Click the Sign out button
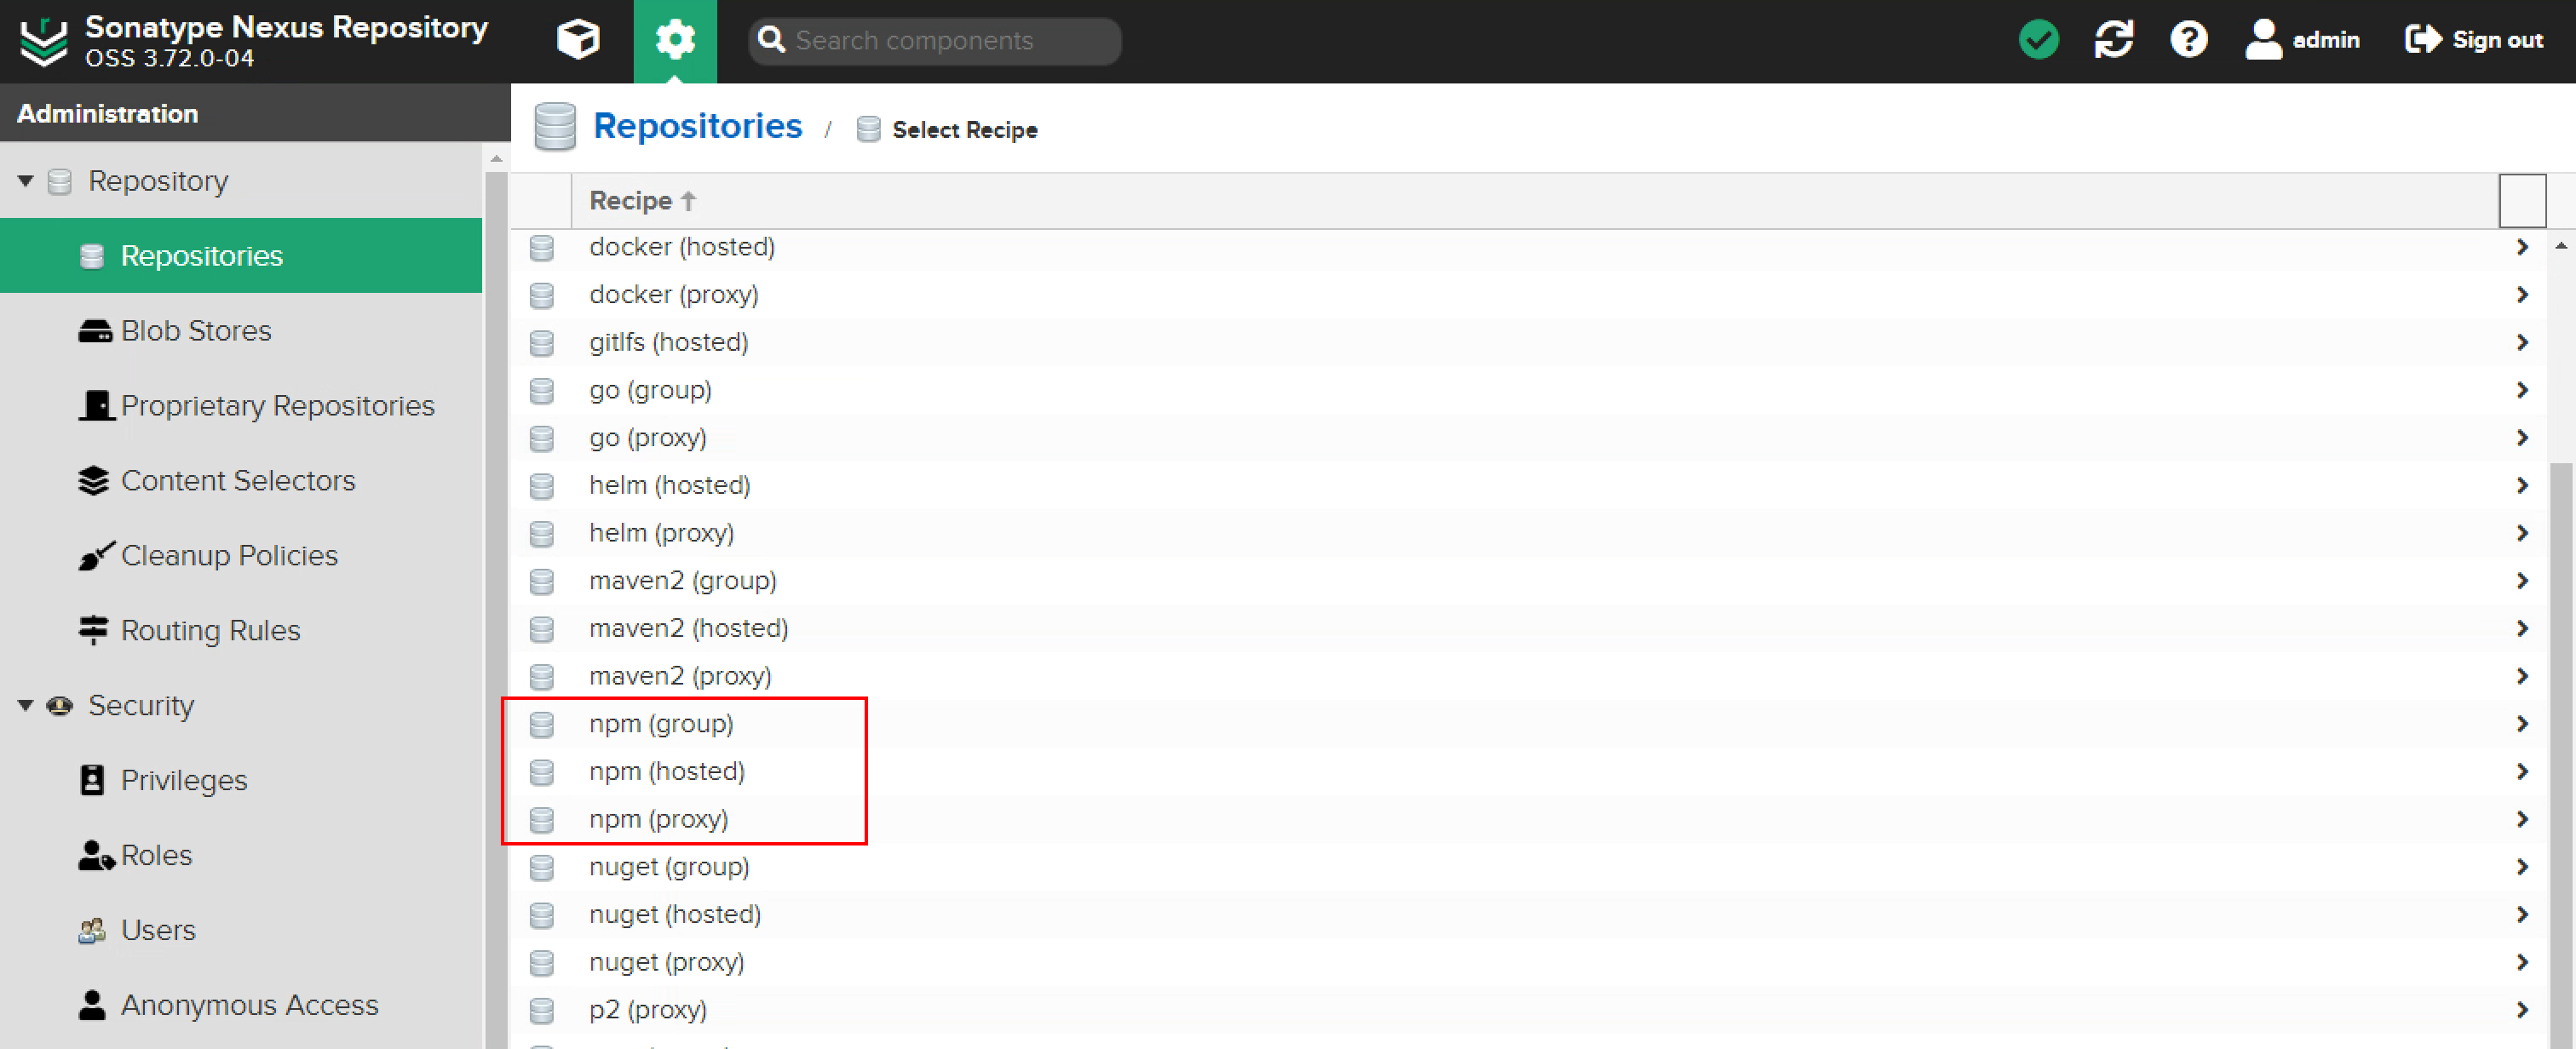Viewport: 2576px width, 1049px height. pos(2474,40)
